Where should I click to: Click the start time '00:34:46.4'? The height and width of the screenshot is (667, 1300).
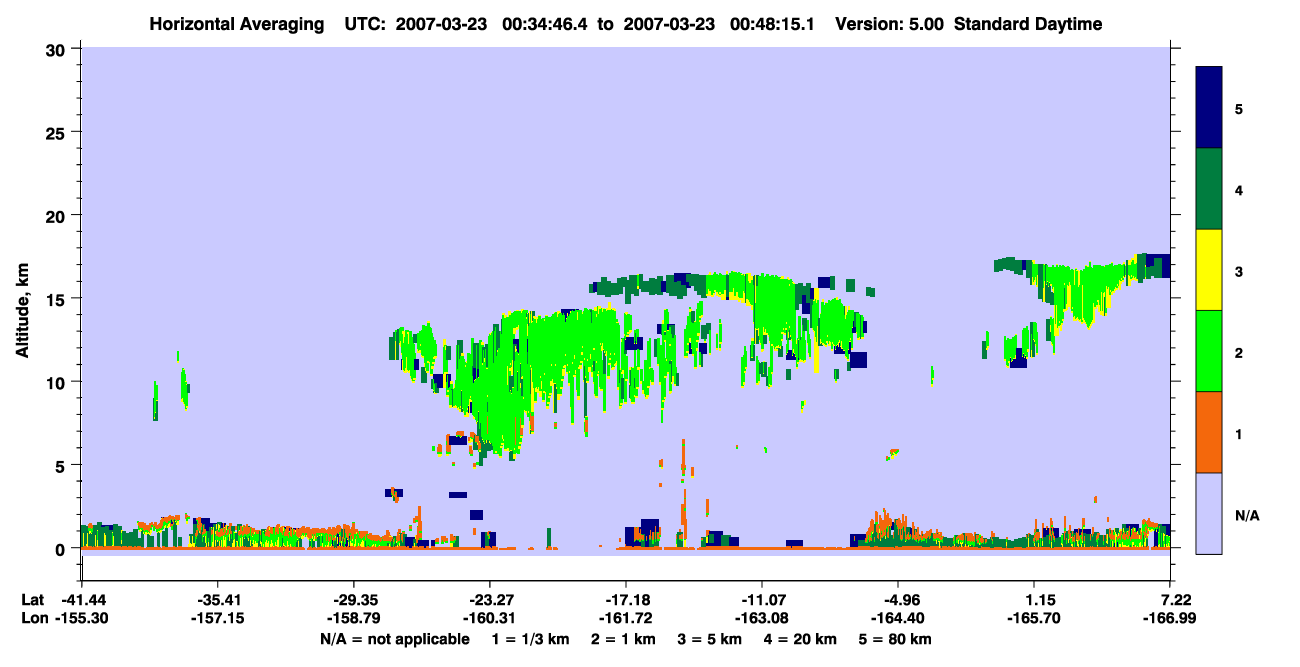click(543, 24)
